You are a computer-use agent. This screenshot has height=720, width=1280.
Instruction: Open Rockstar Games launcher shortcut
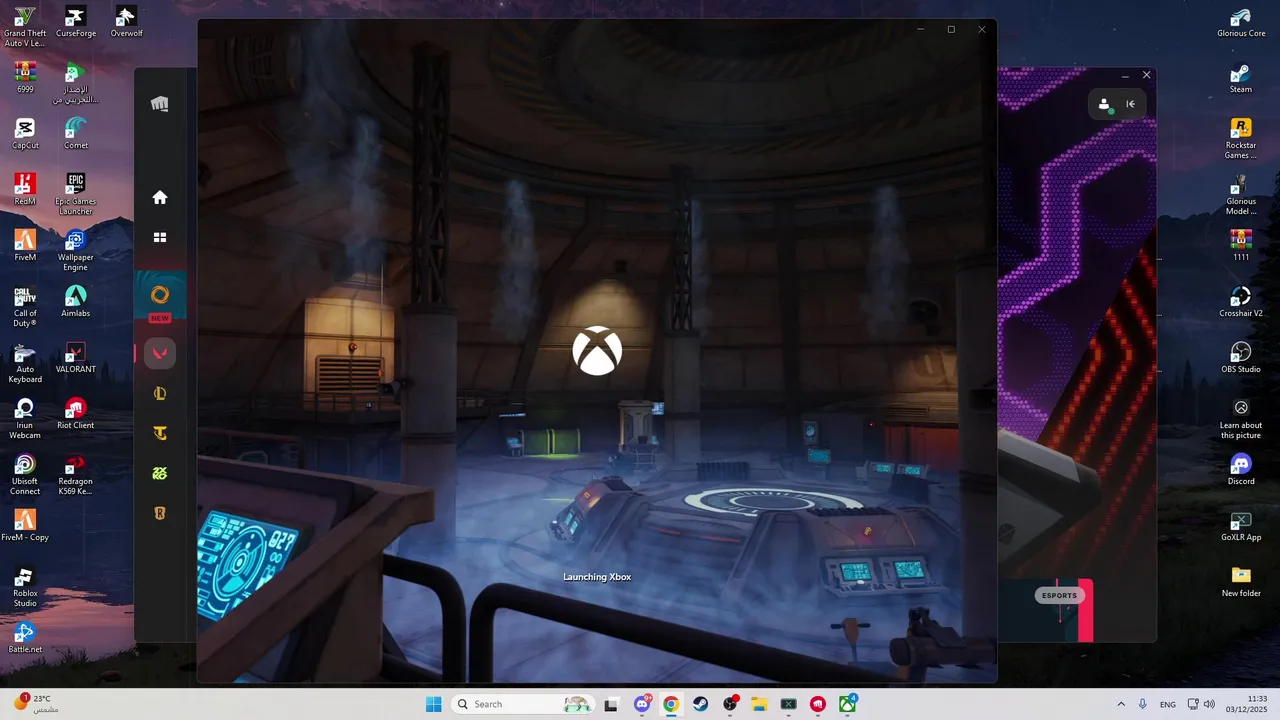coord(1241,139)
